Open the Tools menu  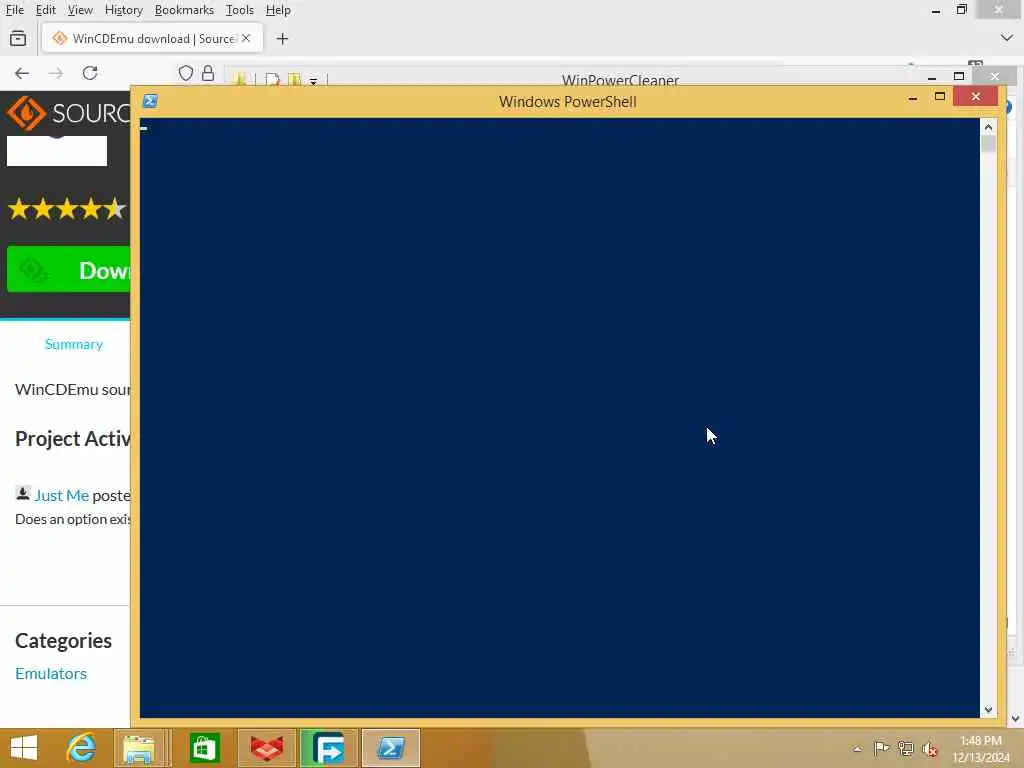click(x=240, y=10)
